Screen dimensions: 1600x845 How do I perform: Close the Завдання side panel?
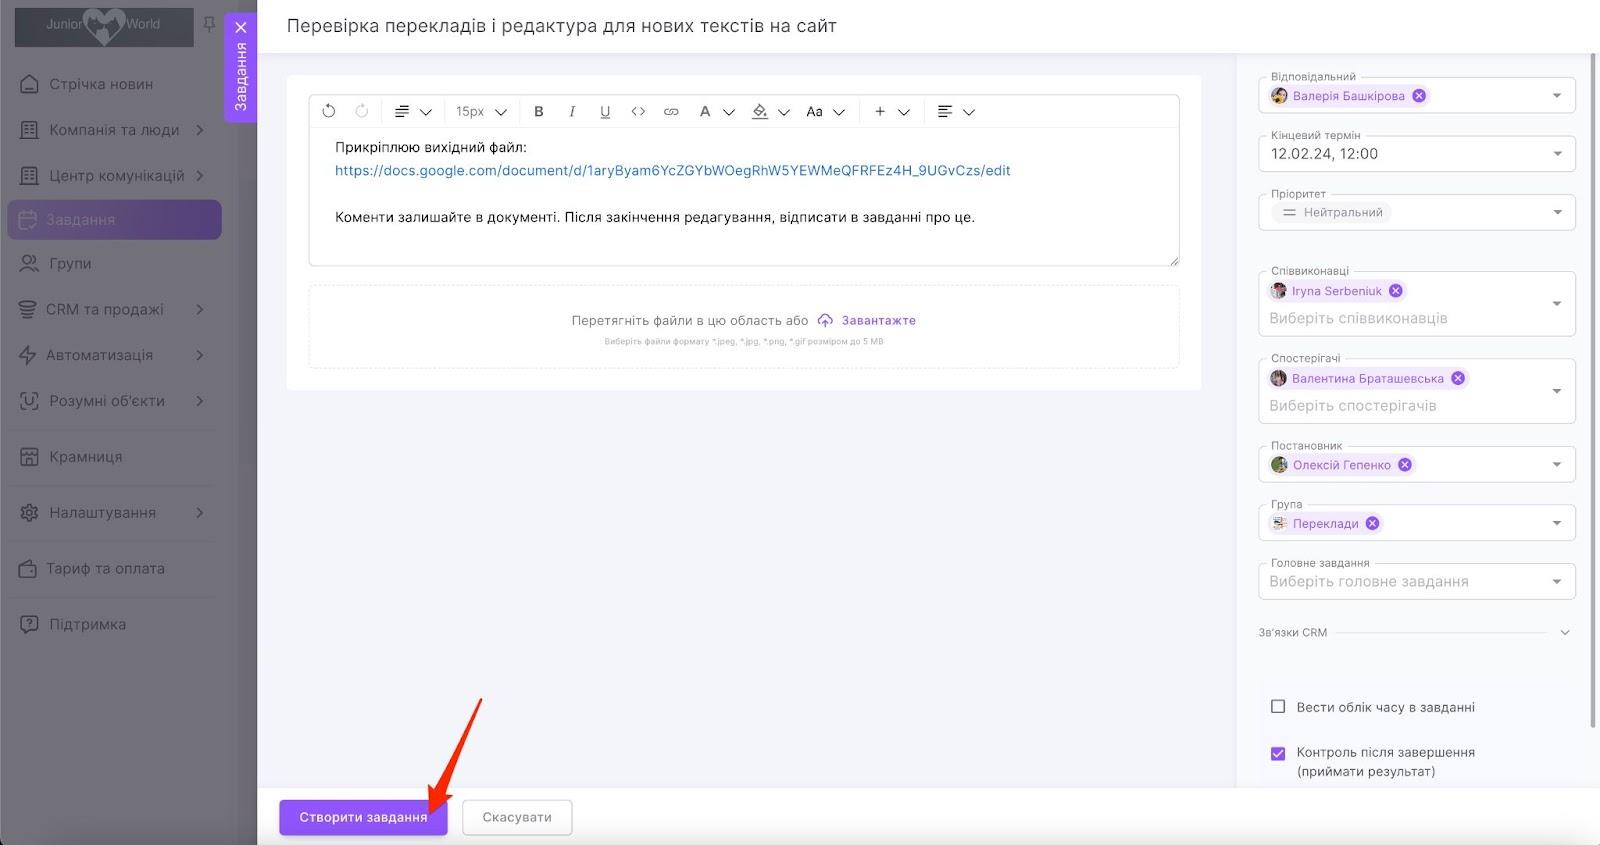tap(240, 27)
